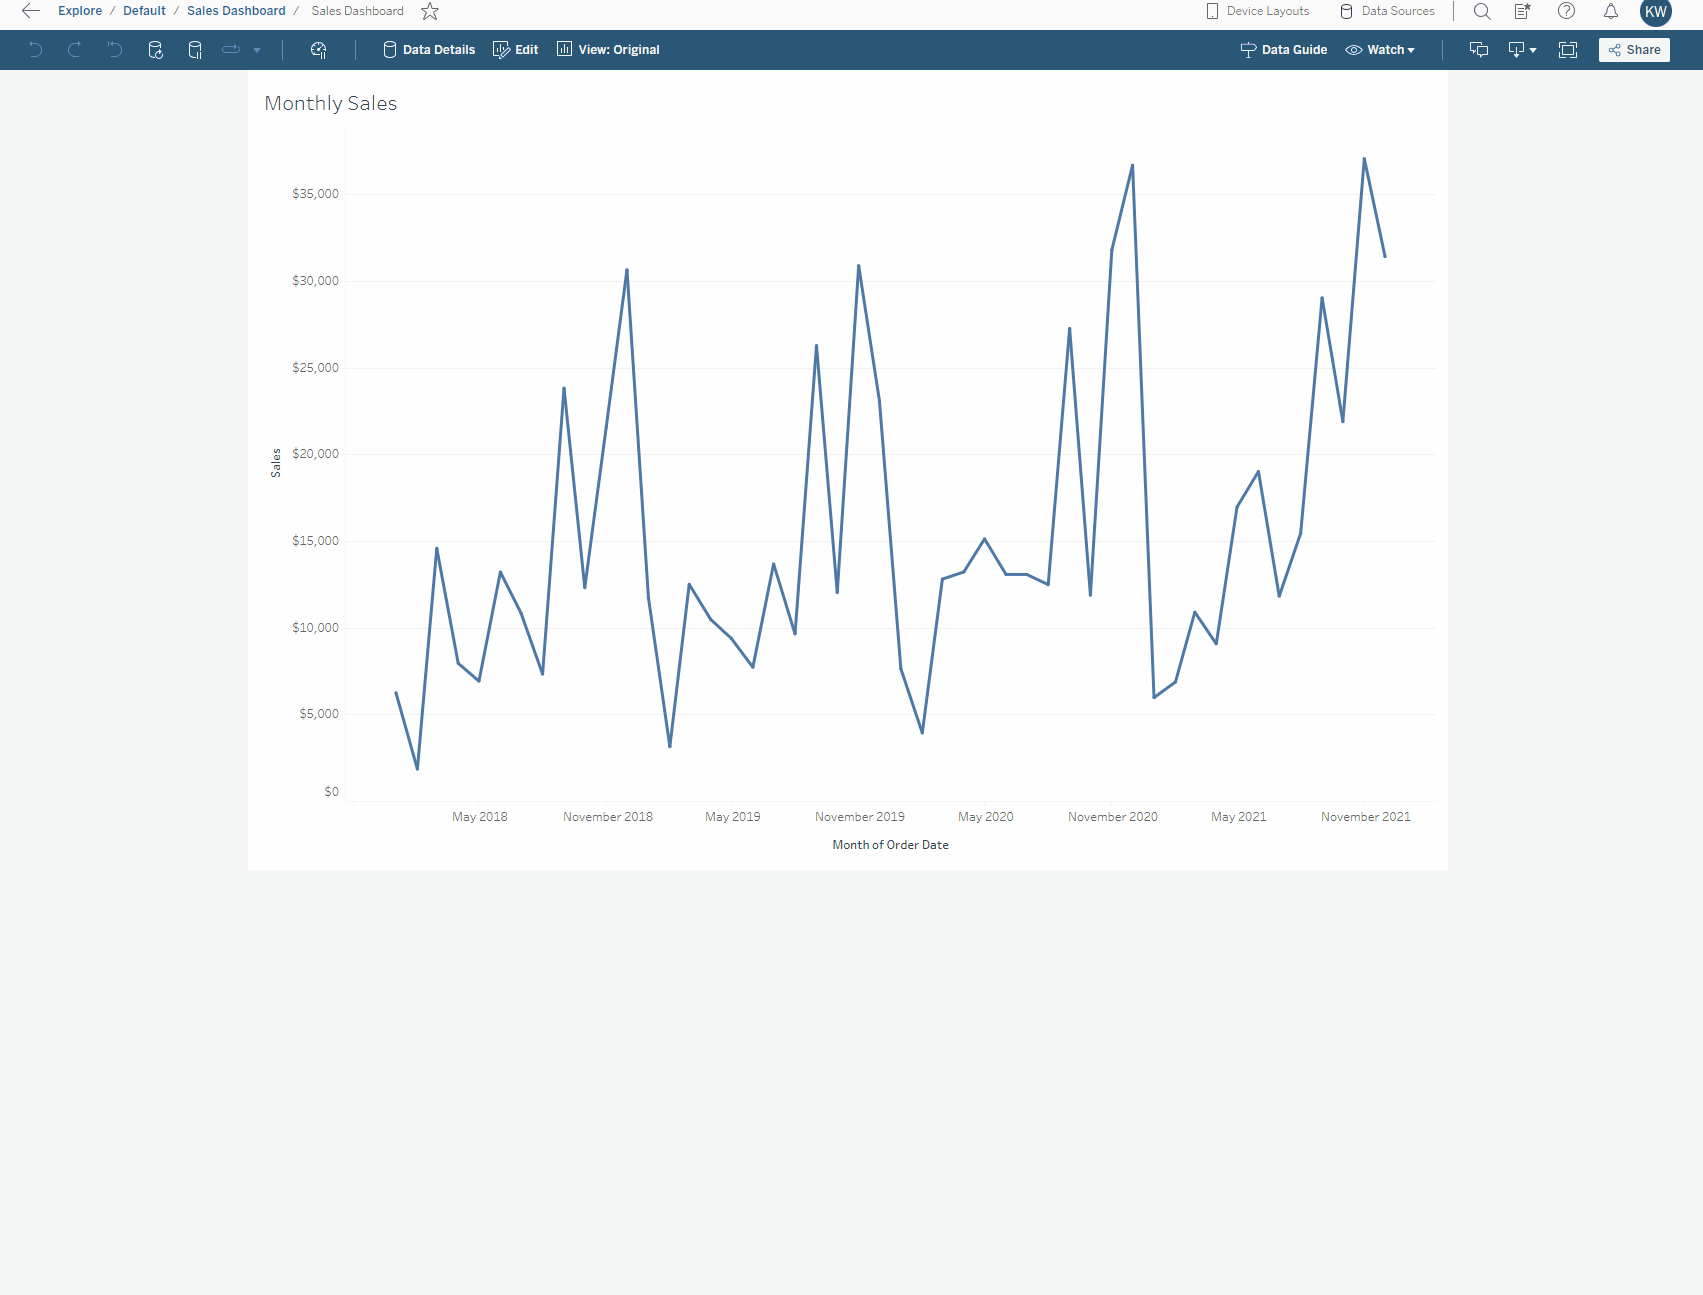Click Edit to edit the dashboard

pos(516,50)
